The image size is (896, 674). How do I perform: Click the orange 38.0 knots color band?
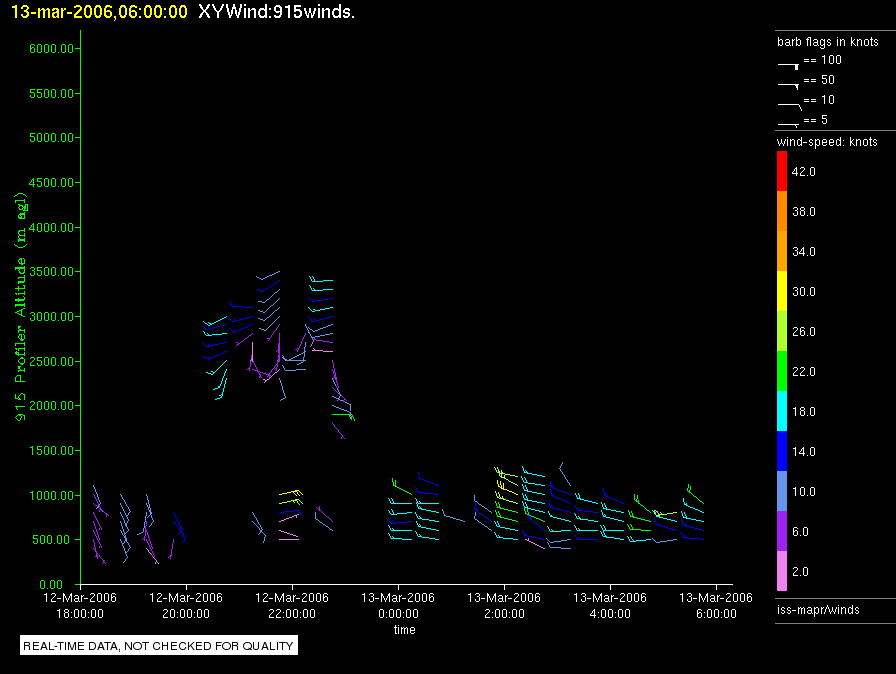click(x=782, y=211)
